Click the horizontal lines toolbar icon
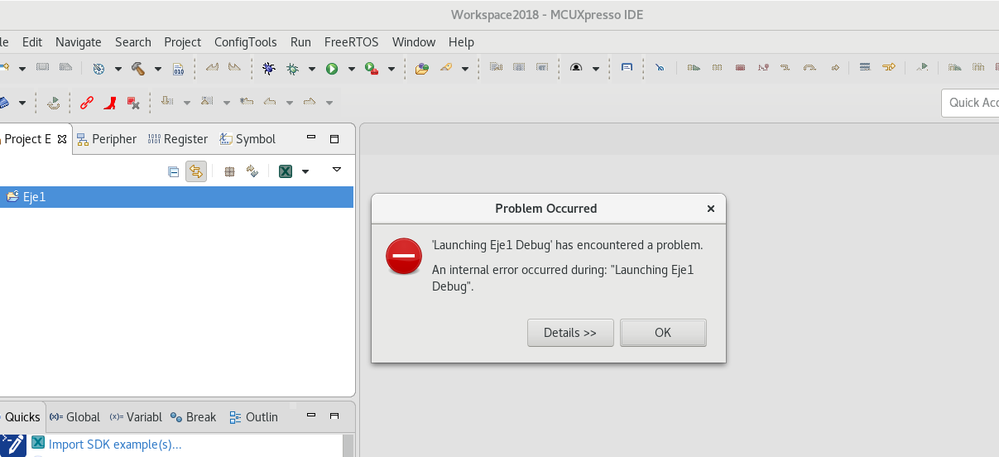 click(x=865, y=67)
